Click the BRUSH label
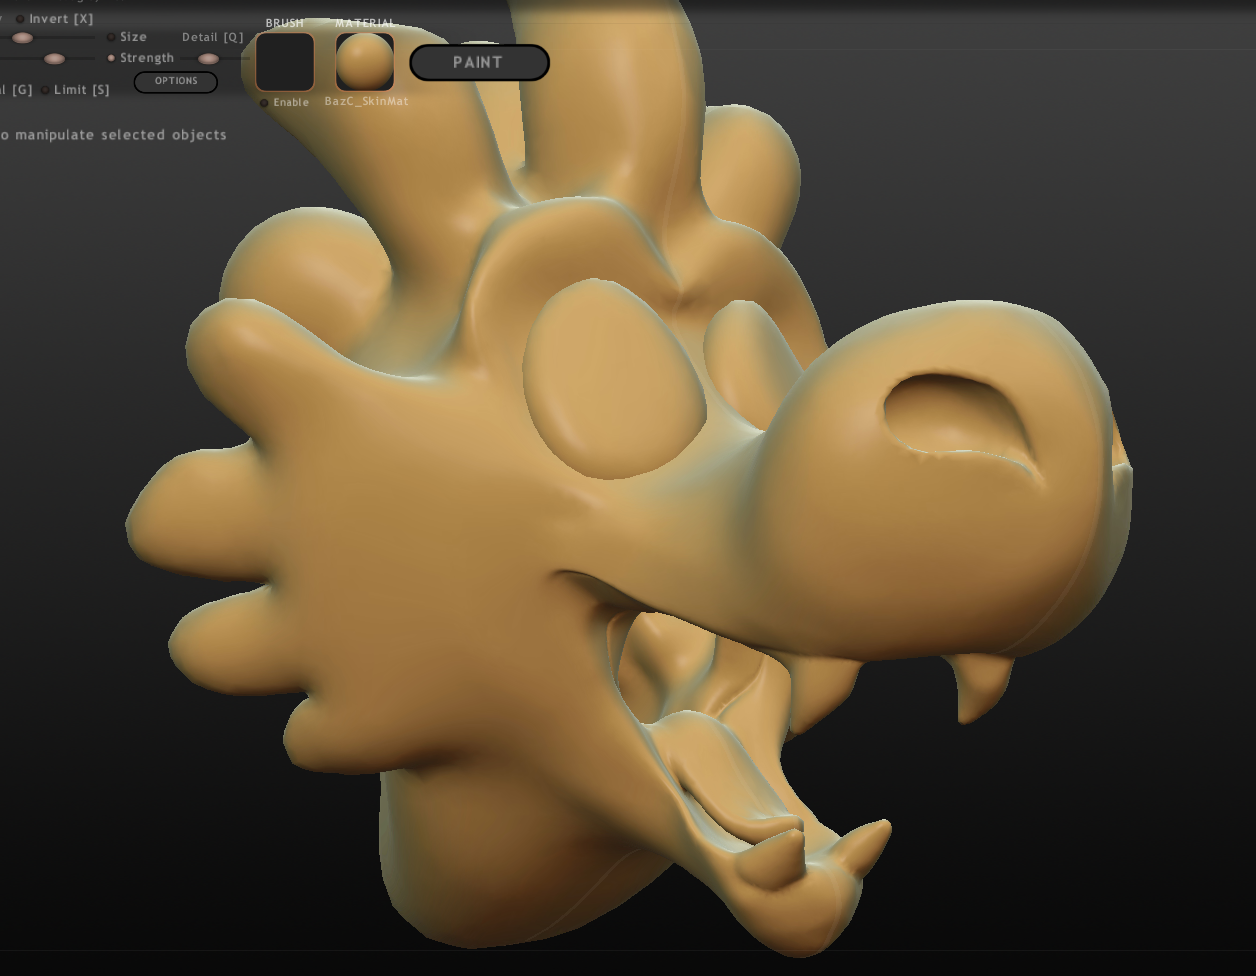The height and width of the screenshot is (976, 1256). tap(285, 23)
